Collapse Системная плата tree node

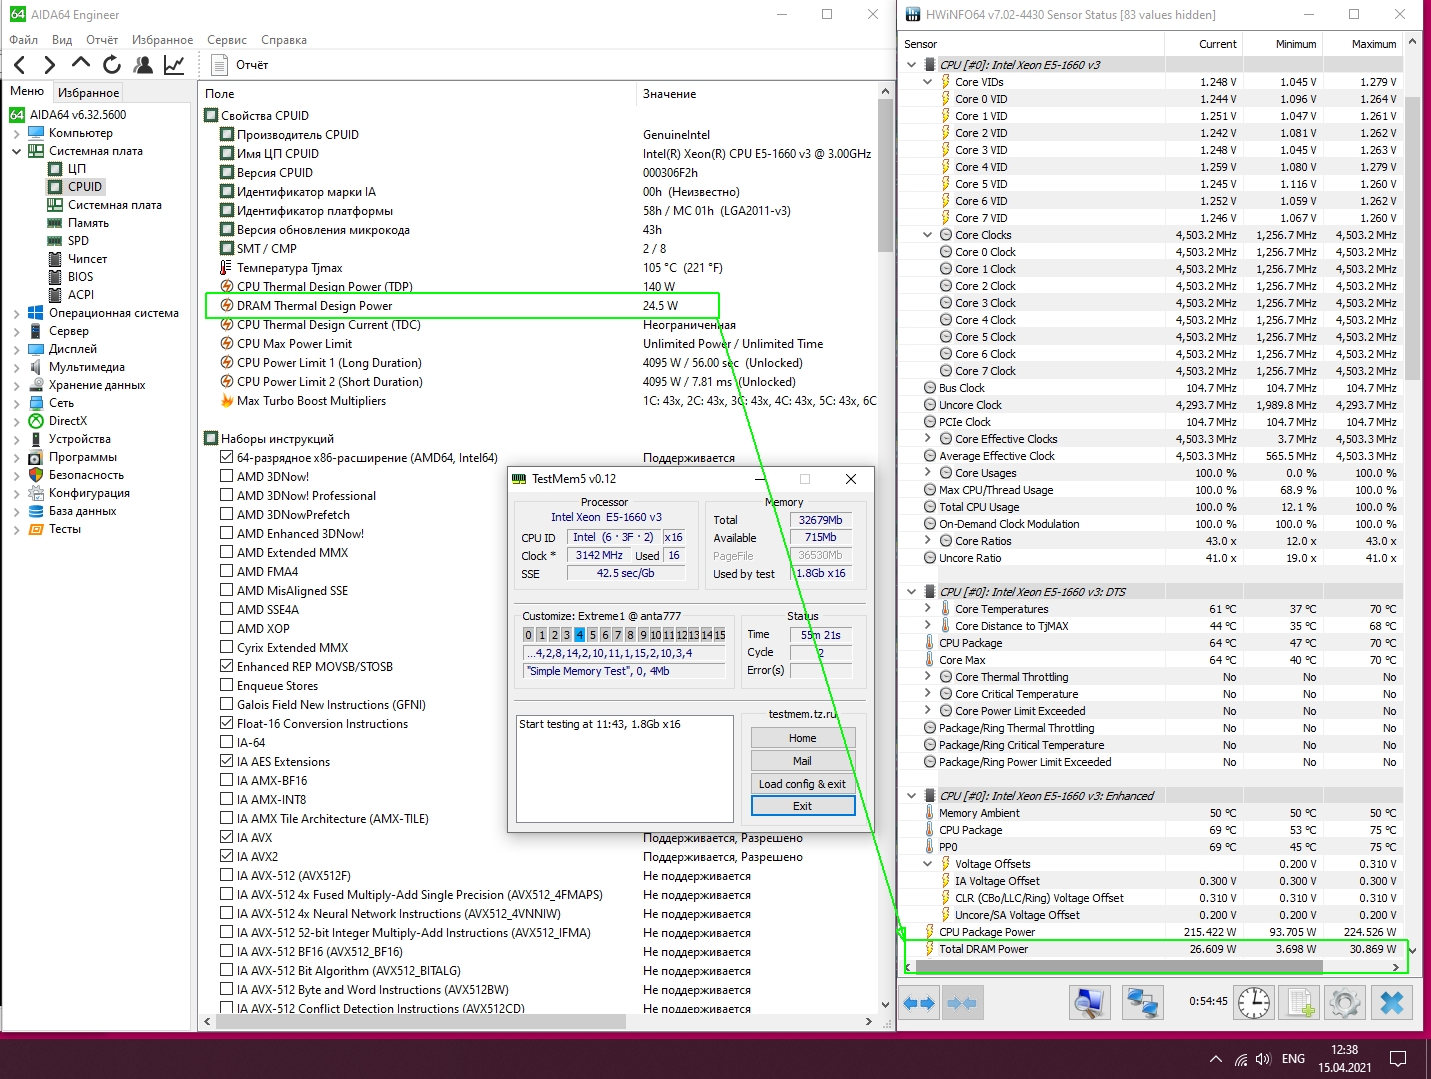point(16,151)
